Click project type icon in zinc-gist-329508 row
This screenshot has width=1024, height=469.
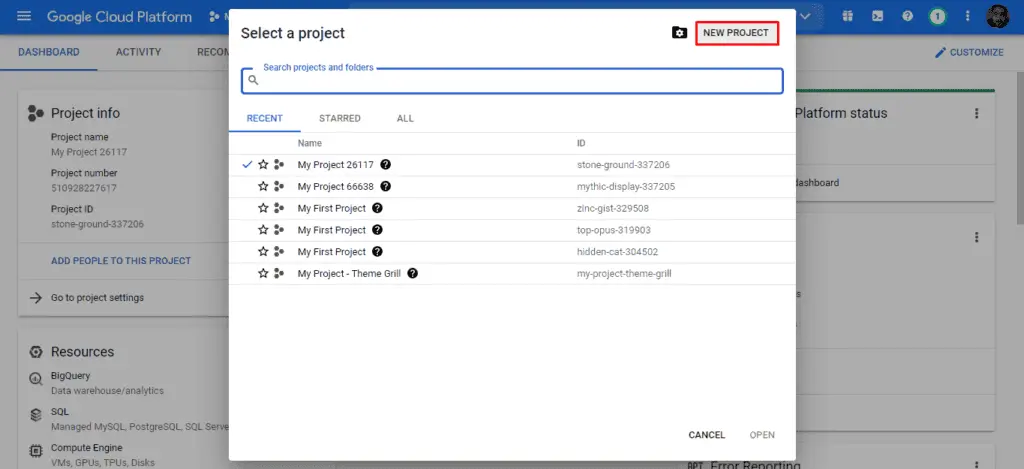click(279, 208)
